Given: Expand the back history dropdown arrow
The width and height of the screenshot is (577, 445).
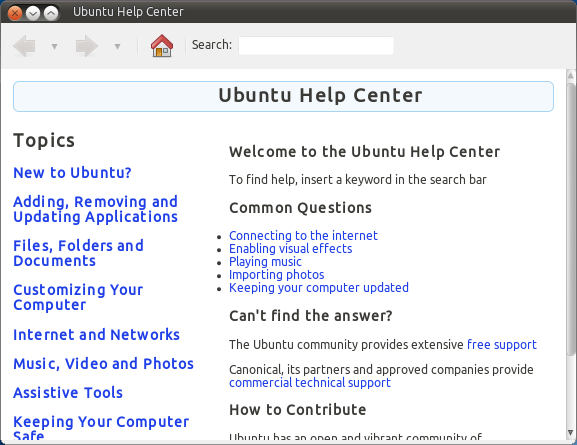Looking at the screenshot, I should pyautogui.click(x=54, y=46).
